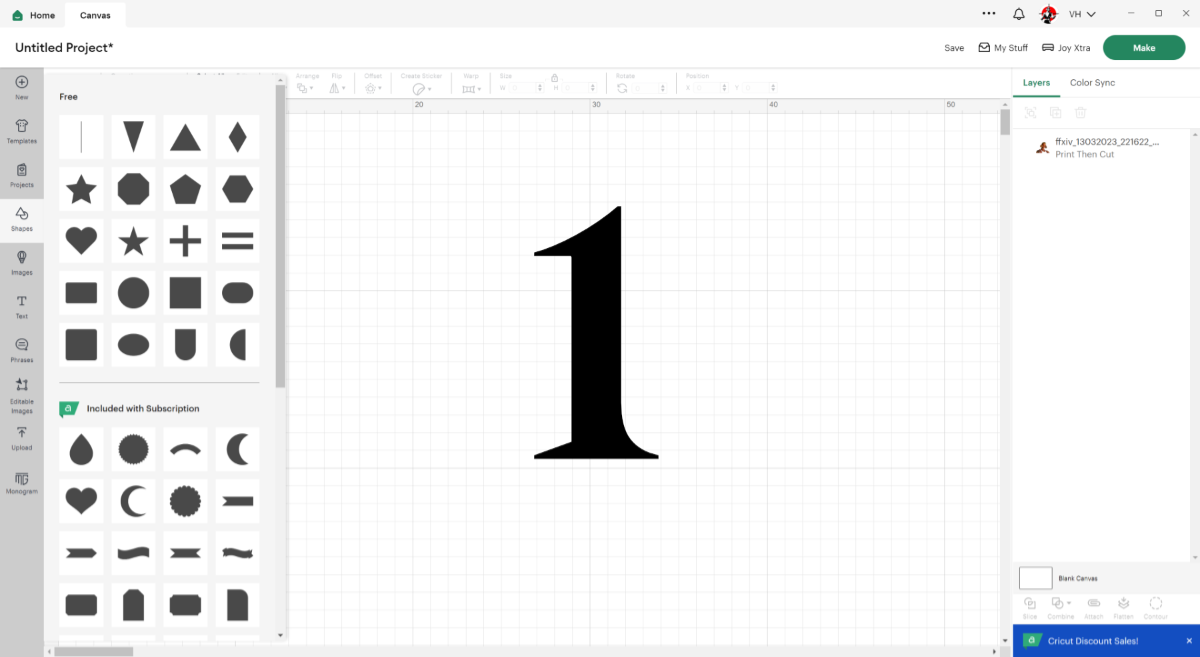The height and width of the screenshot is (657, 1200).
Task: Click Save in the header
Action: coord(954,48)
